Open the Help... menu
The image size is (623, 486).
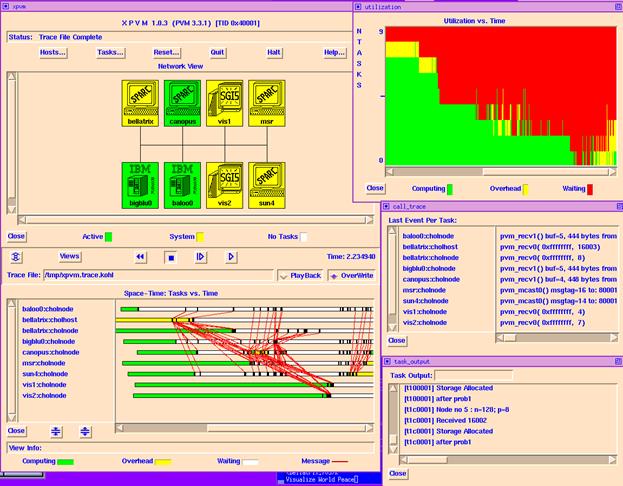(x=334, y=52)
